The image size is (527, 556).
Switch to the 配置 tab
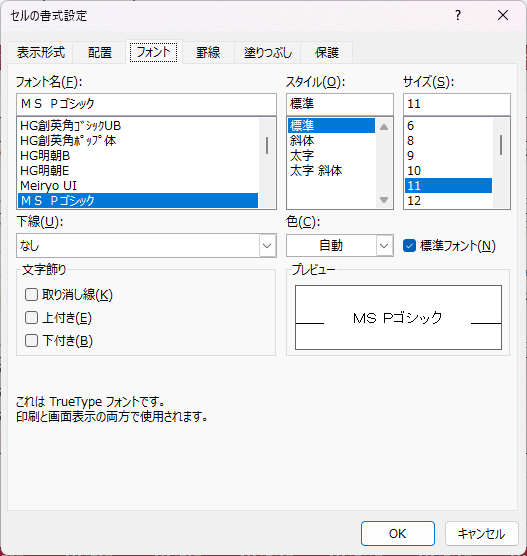pyautogui.click(x=100, y=52)
